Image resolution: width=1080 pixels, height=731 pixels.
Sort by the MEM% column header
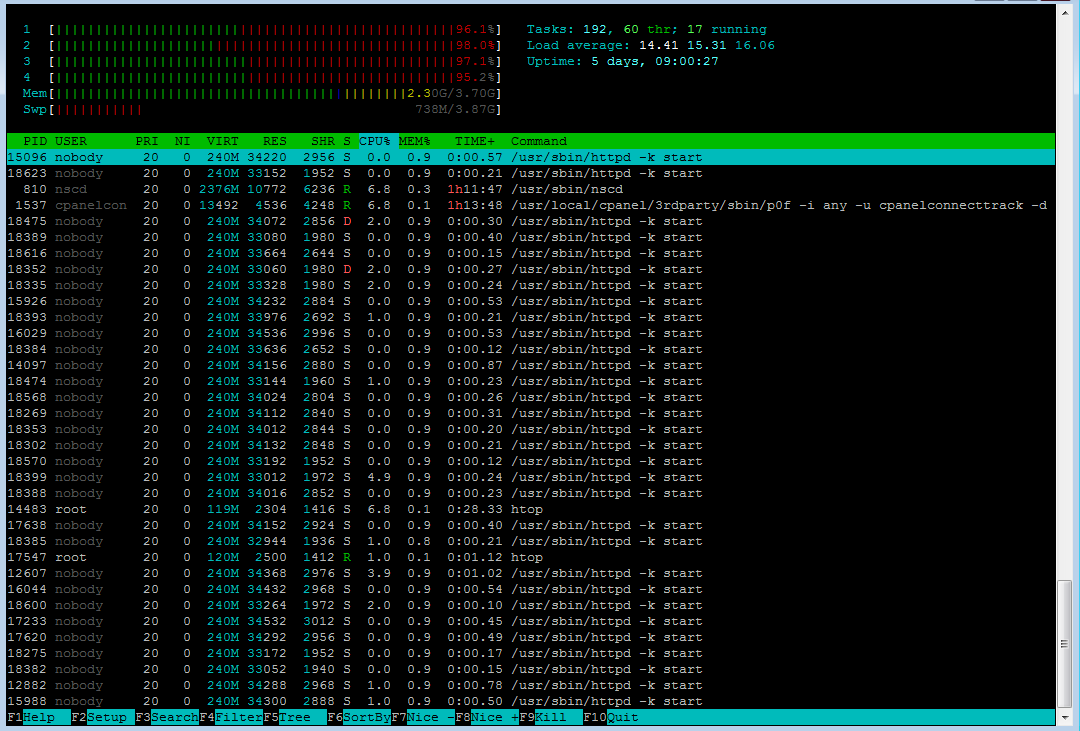pyautogui.click(x=415, y=141)
